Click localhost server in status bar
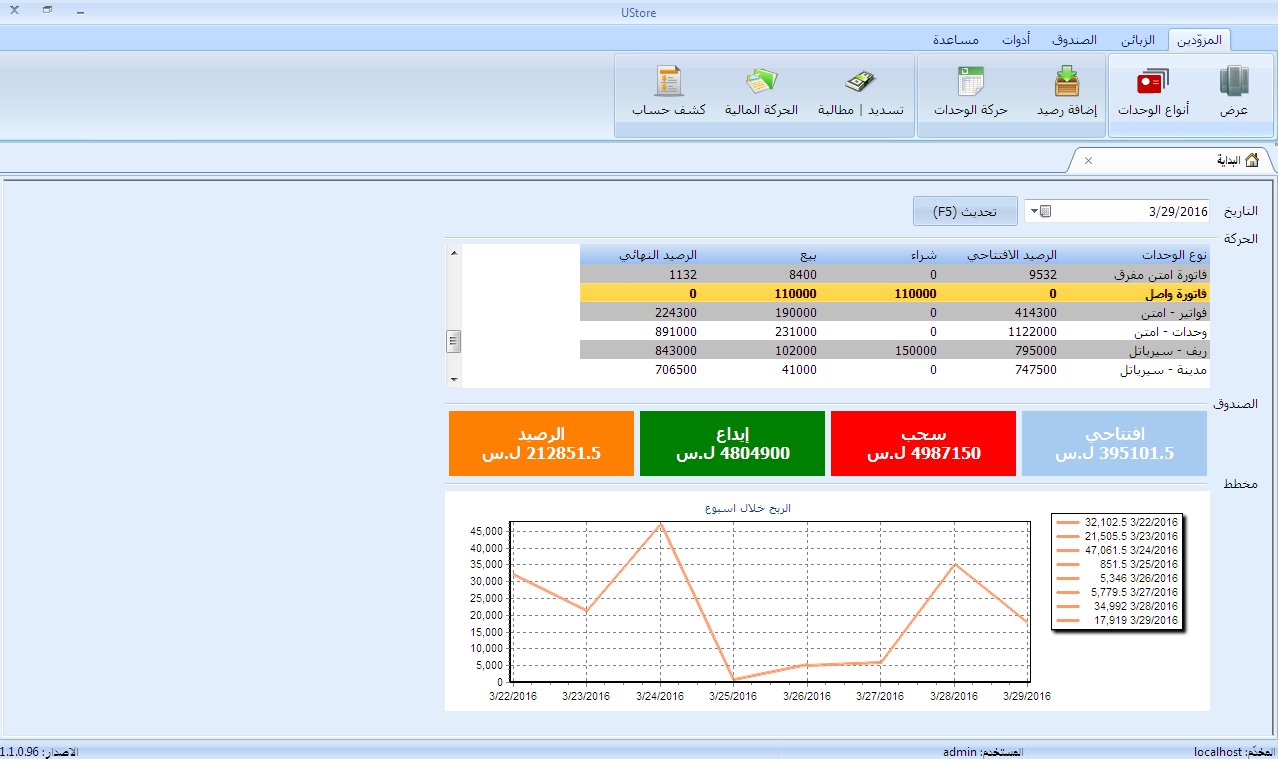 (1218, 751)
